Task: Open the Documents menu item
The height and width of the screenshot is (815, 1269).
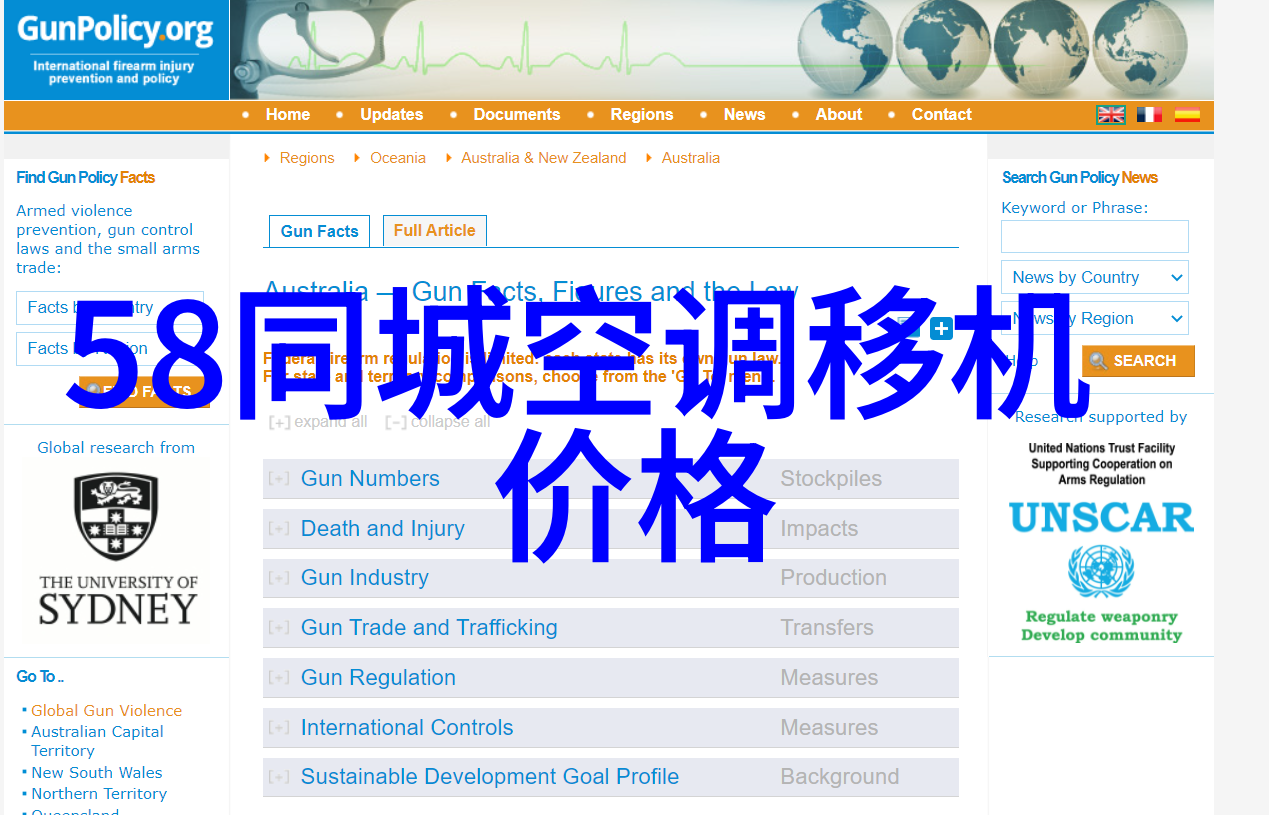Action: pyautogui.click(x=517, y=115)
